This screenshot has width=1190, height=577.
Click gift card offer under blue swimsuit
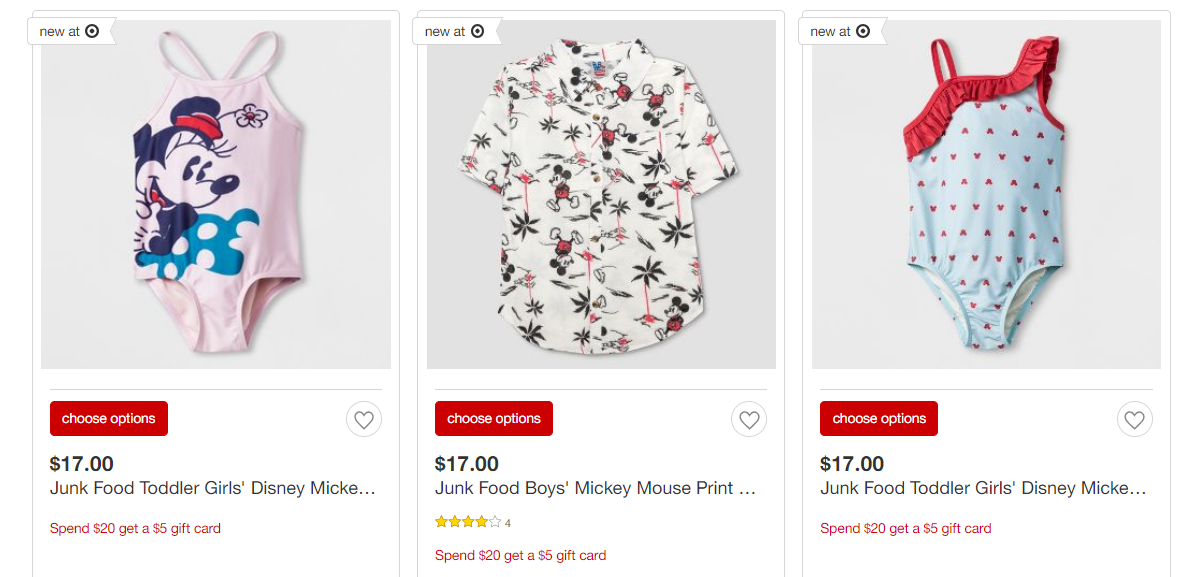(x=905, y=528)
